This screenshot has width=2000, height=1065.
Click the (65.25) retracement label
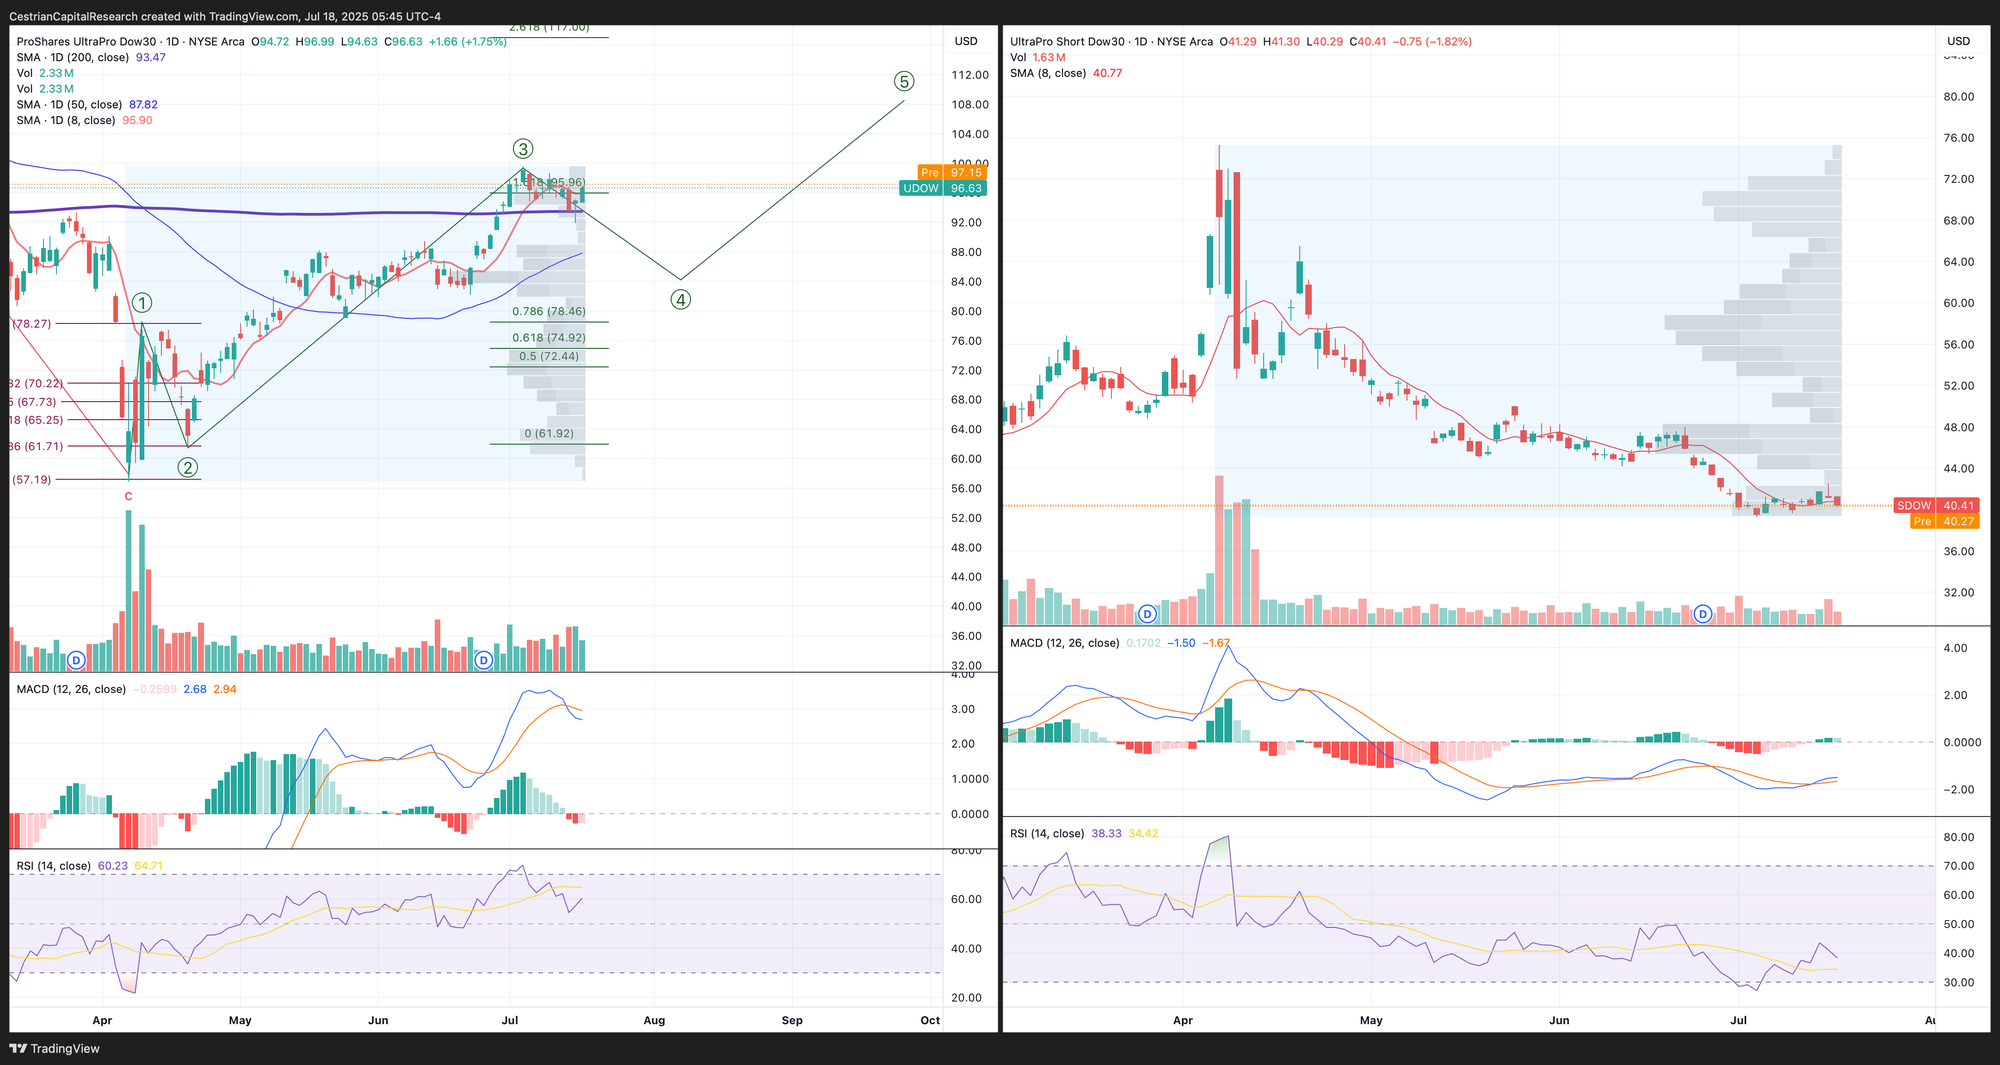[37, 420]
